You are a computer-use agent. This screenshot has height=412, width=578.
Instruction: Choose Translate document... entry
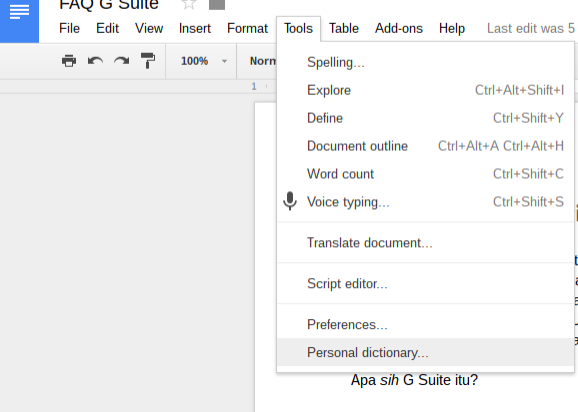coord(425,243)
